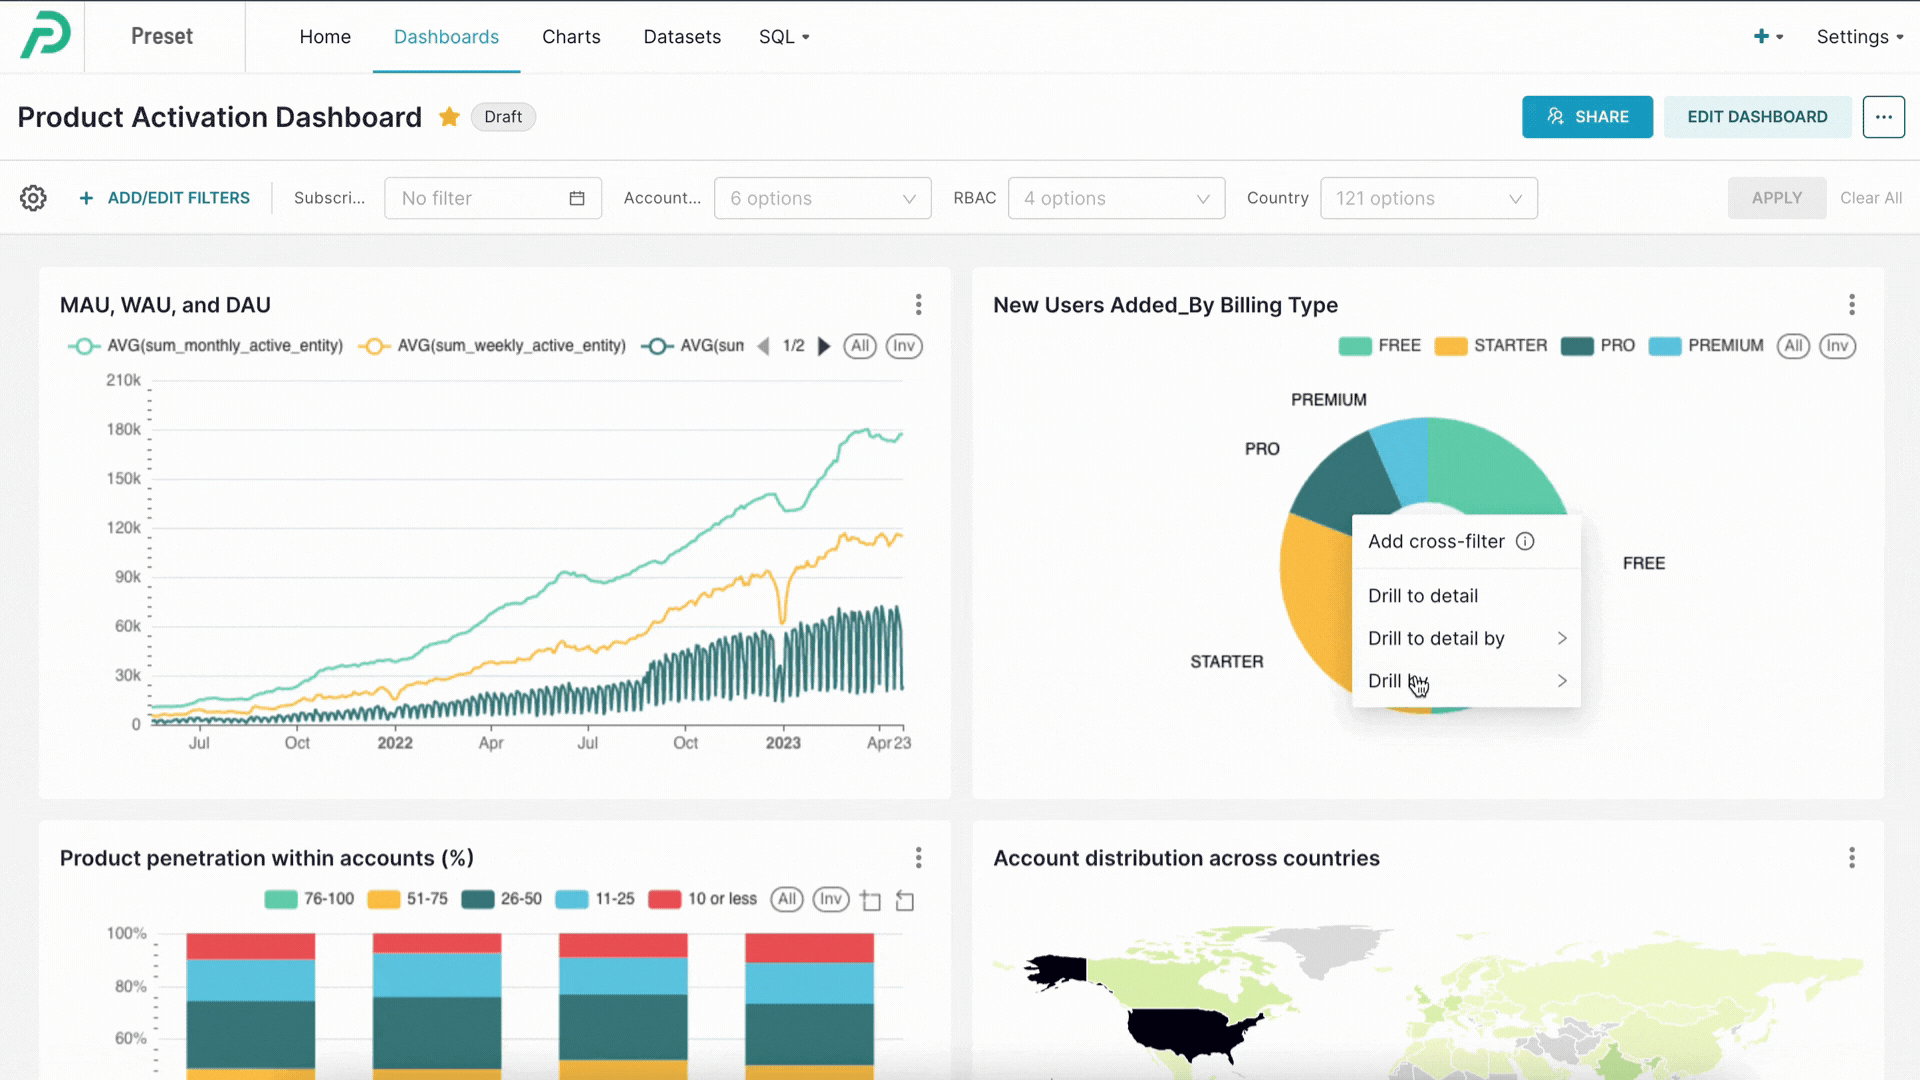Open Account distribution chart options menu
The width and height of the screenshot is (1920, 1080).
point(1851,858)
